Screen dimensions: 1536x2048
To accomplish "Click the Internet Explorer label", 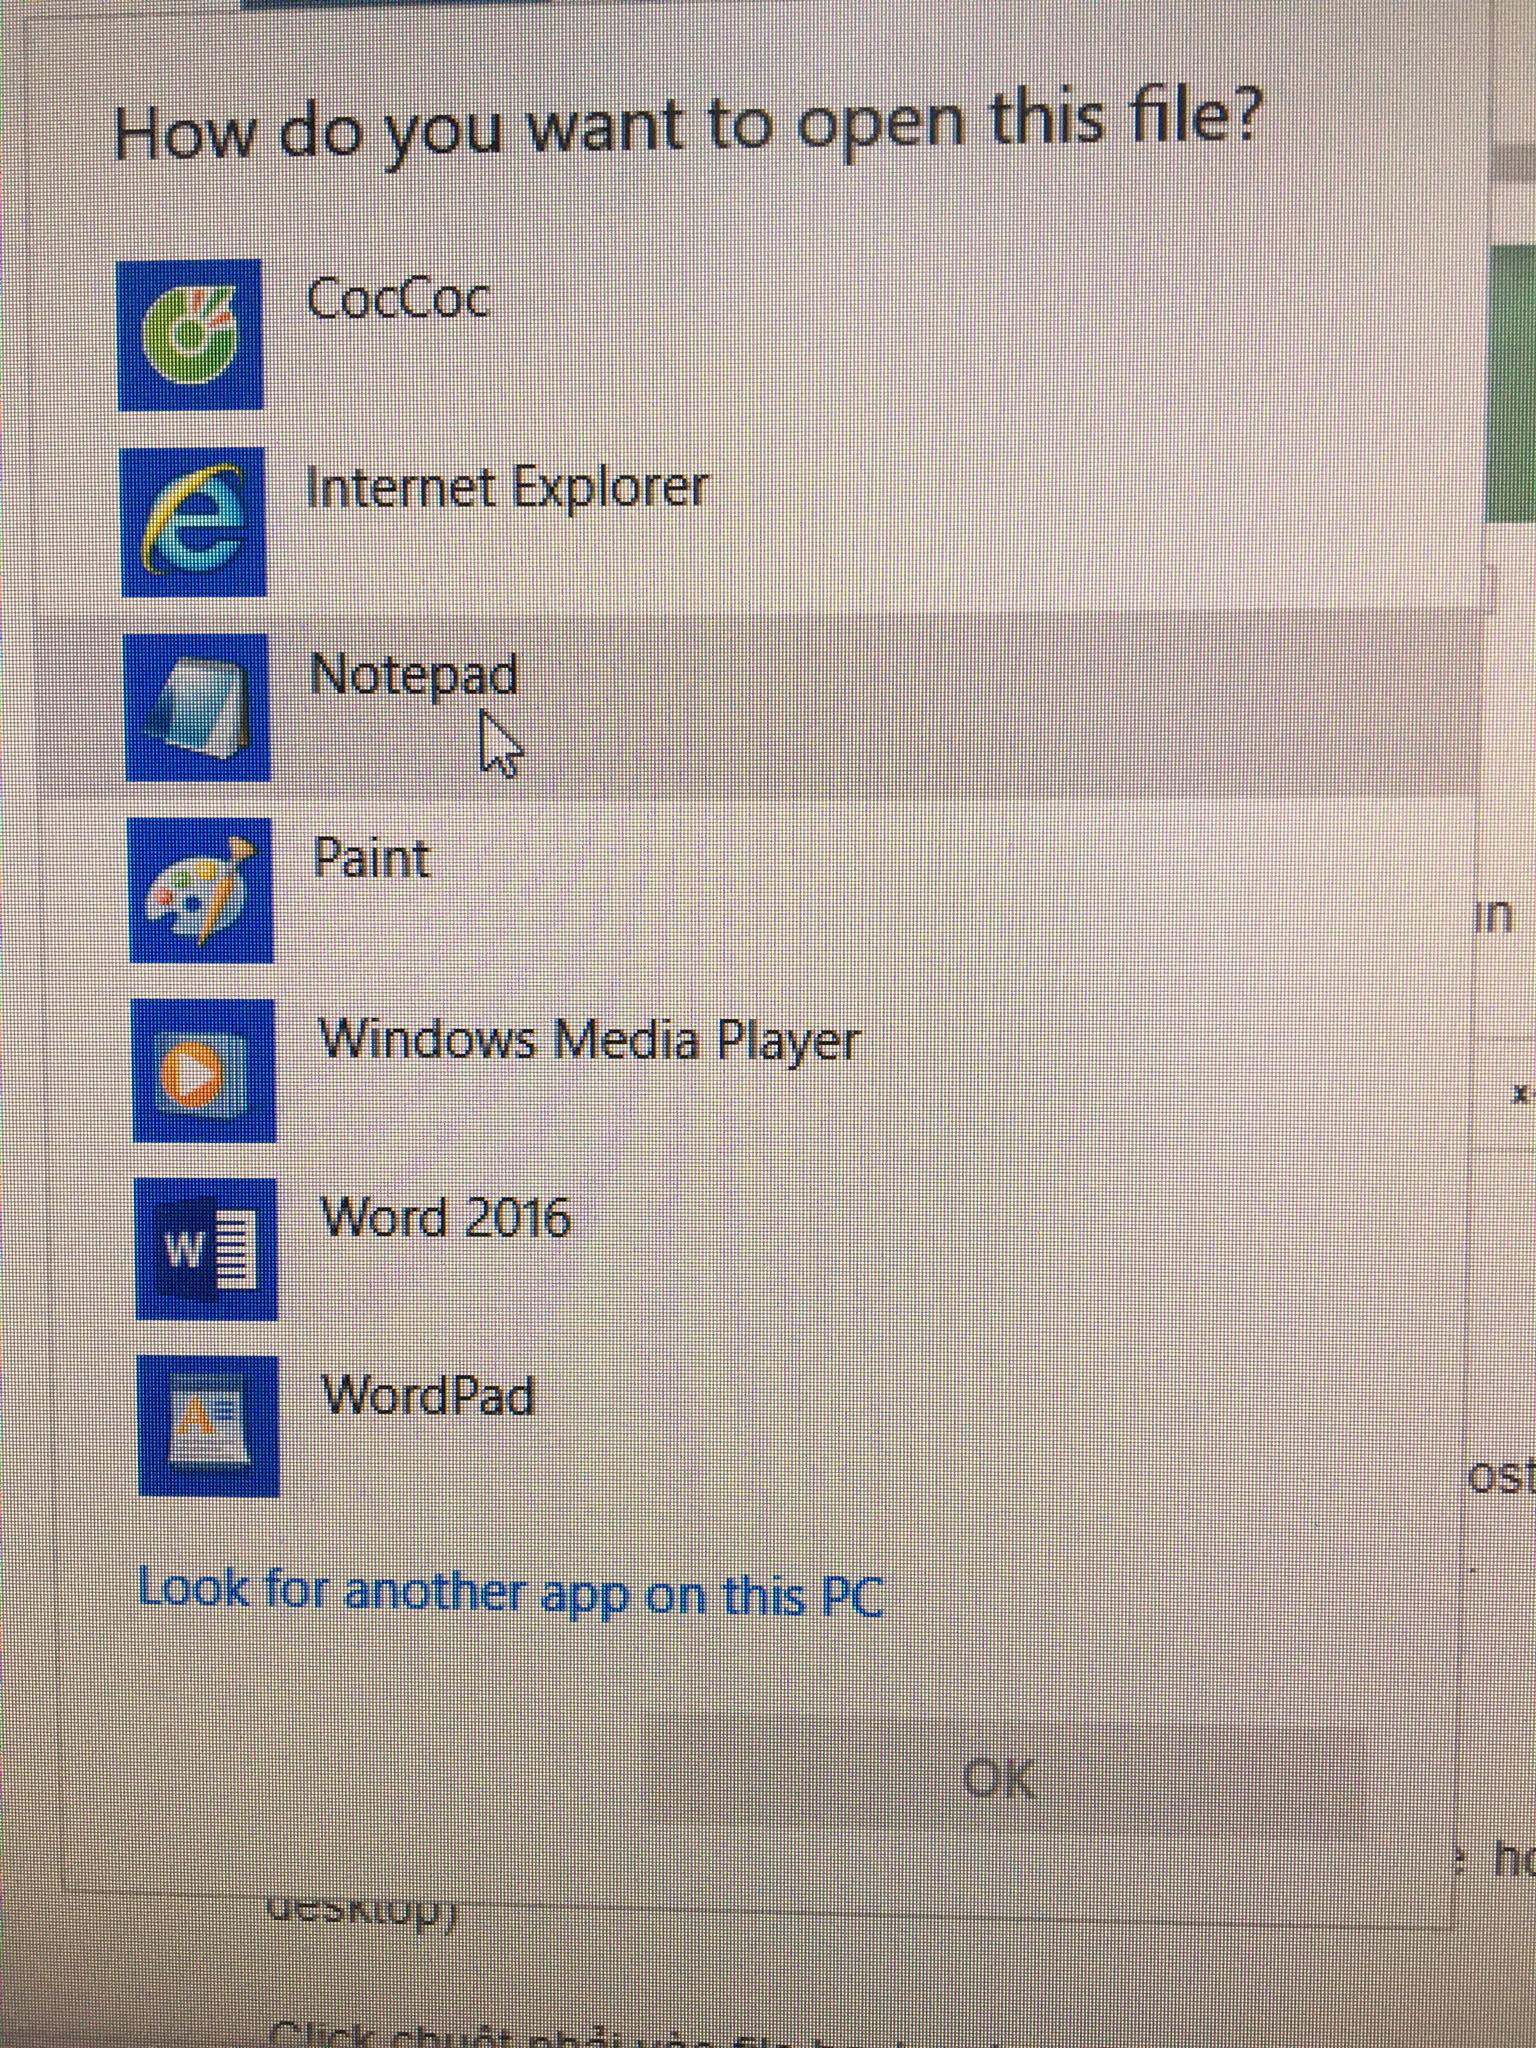I will coord(507,488).
